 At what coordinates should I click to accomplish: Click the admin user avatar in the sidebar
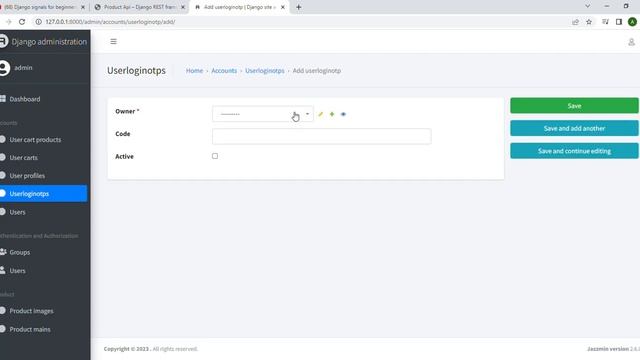pyautogui.click(x=4, y=68)
